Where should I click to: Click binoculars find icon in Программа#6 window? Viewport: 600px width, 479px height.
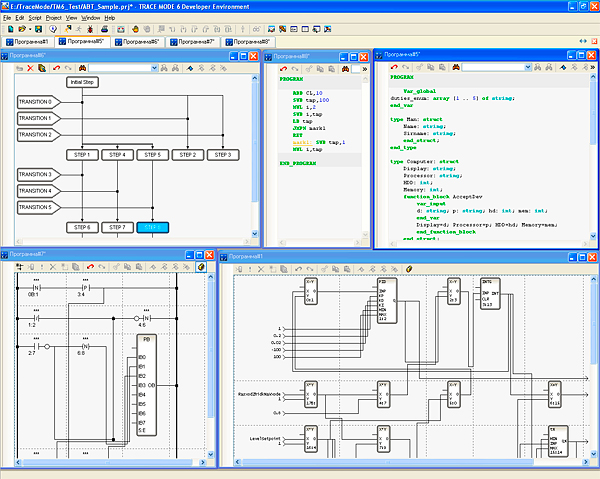(x=82, y=68)
